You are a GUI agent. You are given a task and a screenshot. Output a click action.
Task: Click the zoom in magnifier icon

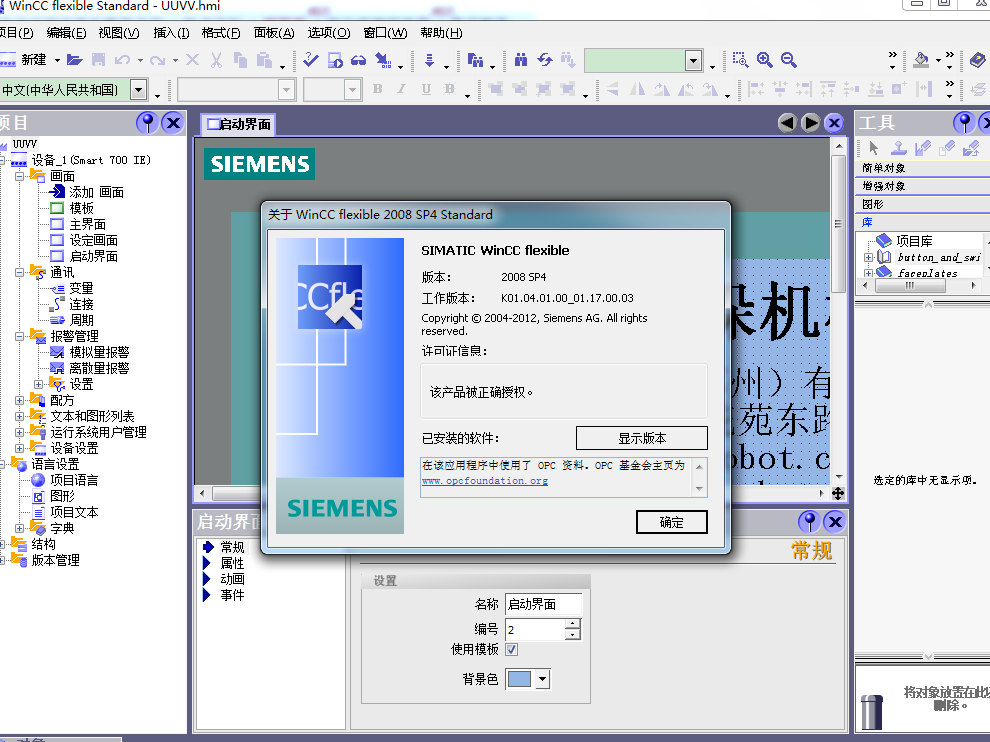[765, 60]
